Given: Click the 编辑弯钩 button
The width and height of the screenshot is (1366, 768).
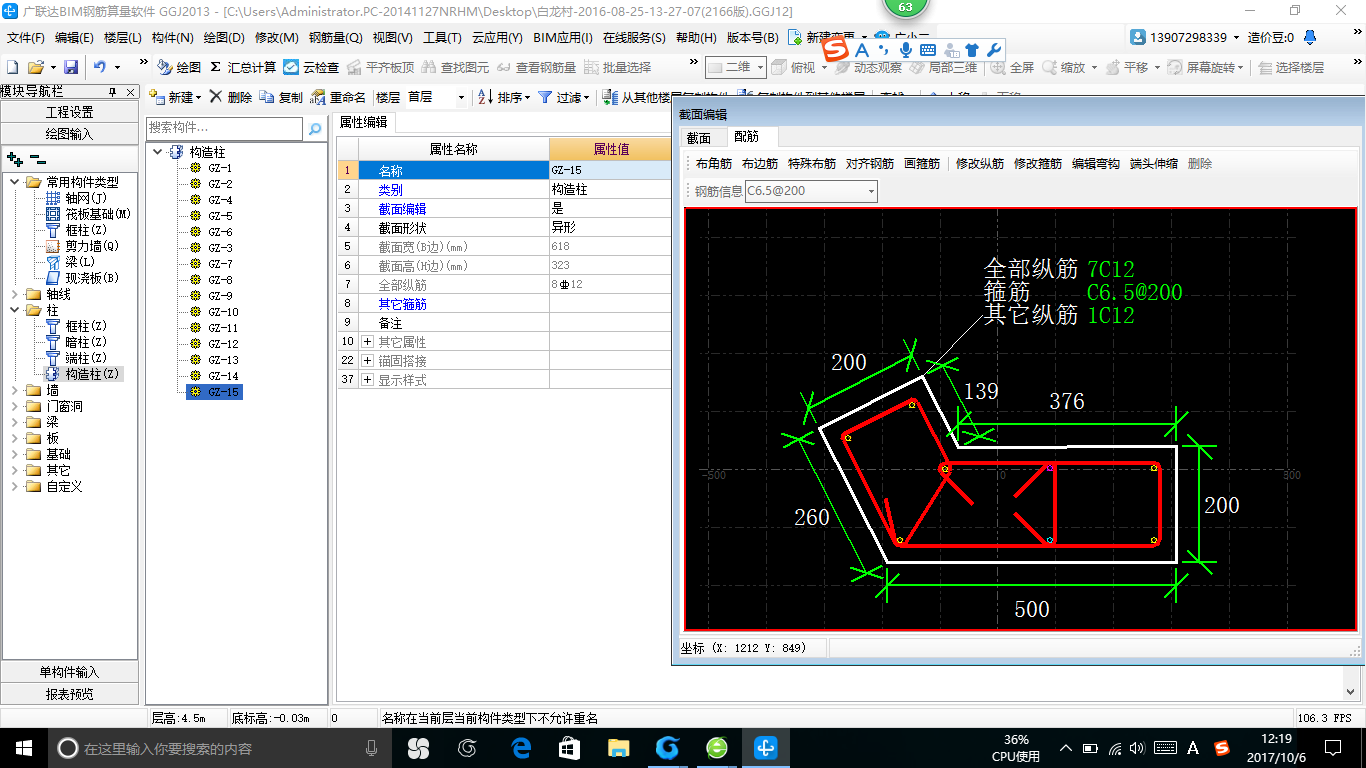Looking at the screenshot, I should [x=1096, y=163].
